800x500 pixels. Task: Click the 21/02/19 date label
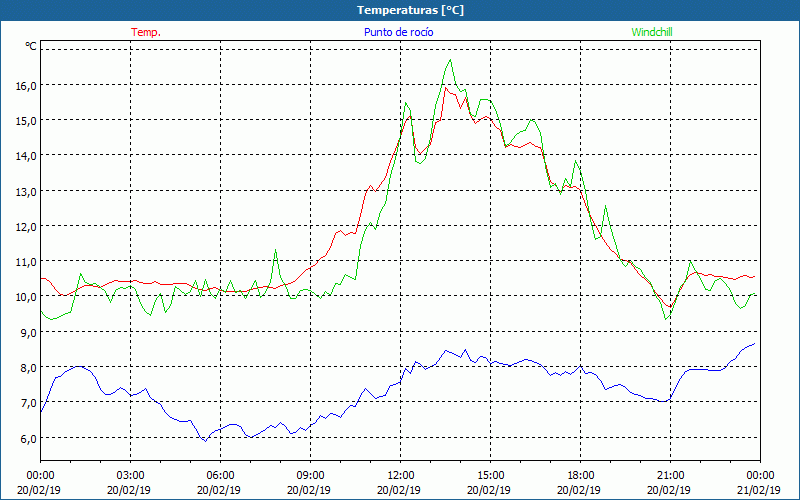(759, 490)
